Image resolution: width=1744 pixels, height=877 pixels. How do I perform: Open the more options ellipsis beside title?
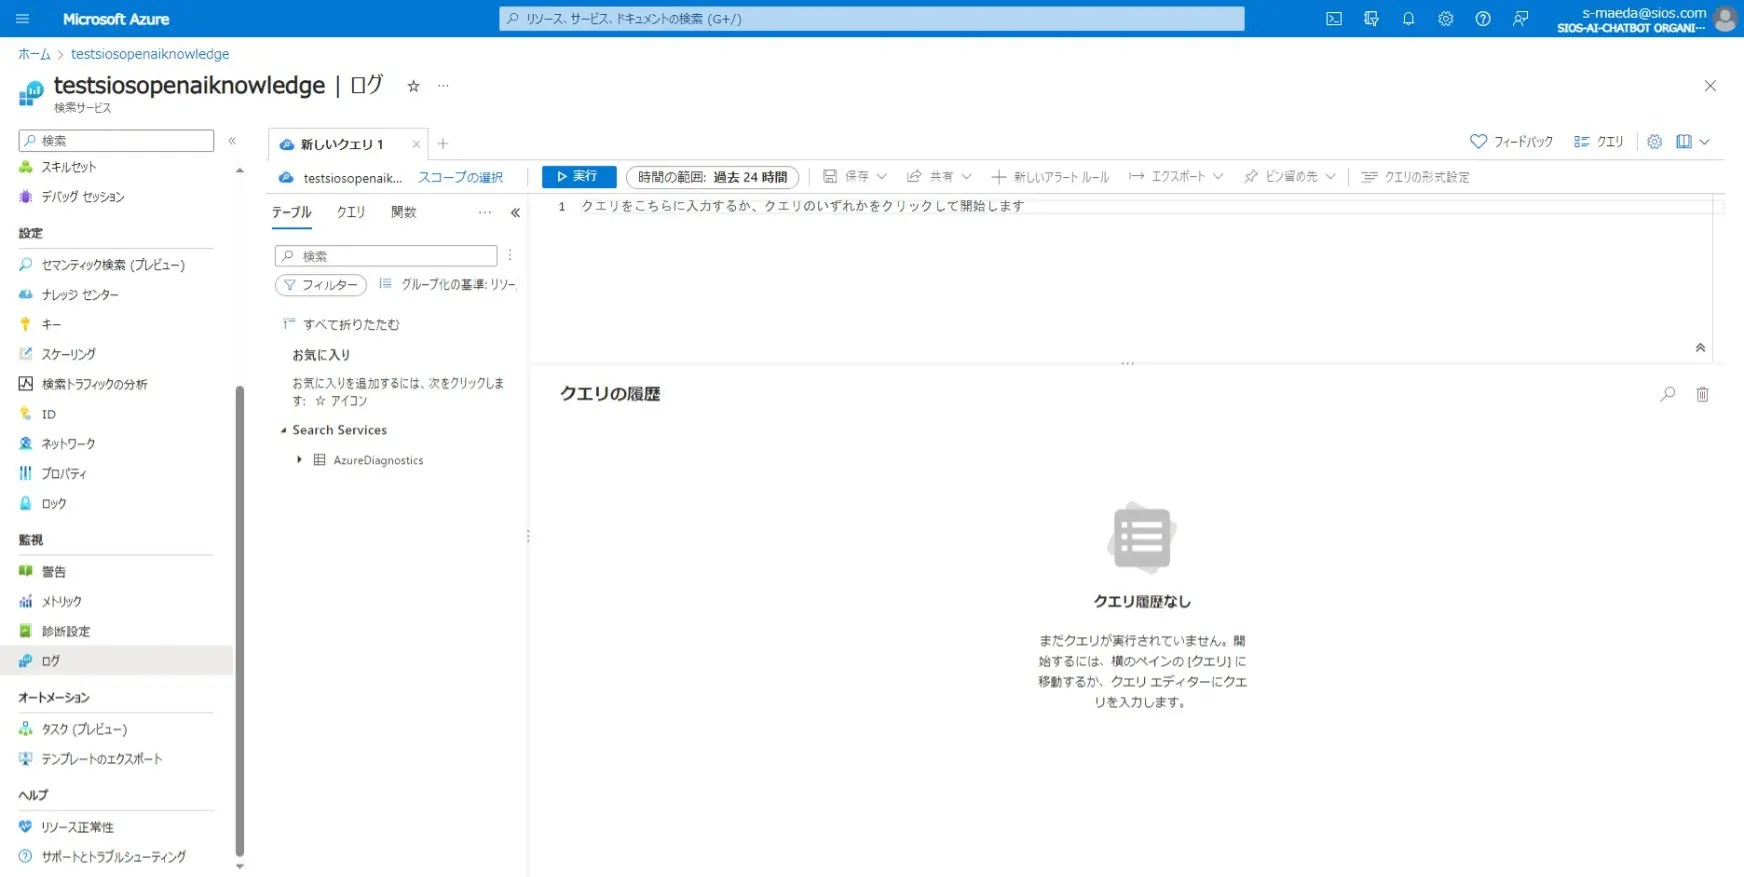(443, 86)
